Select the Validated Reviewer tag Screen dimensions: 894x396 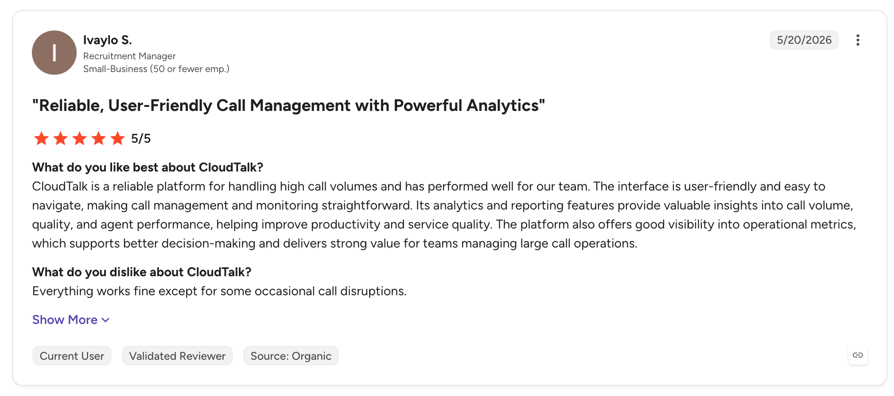click(177, 356)
